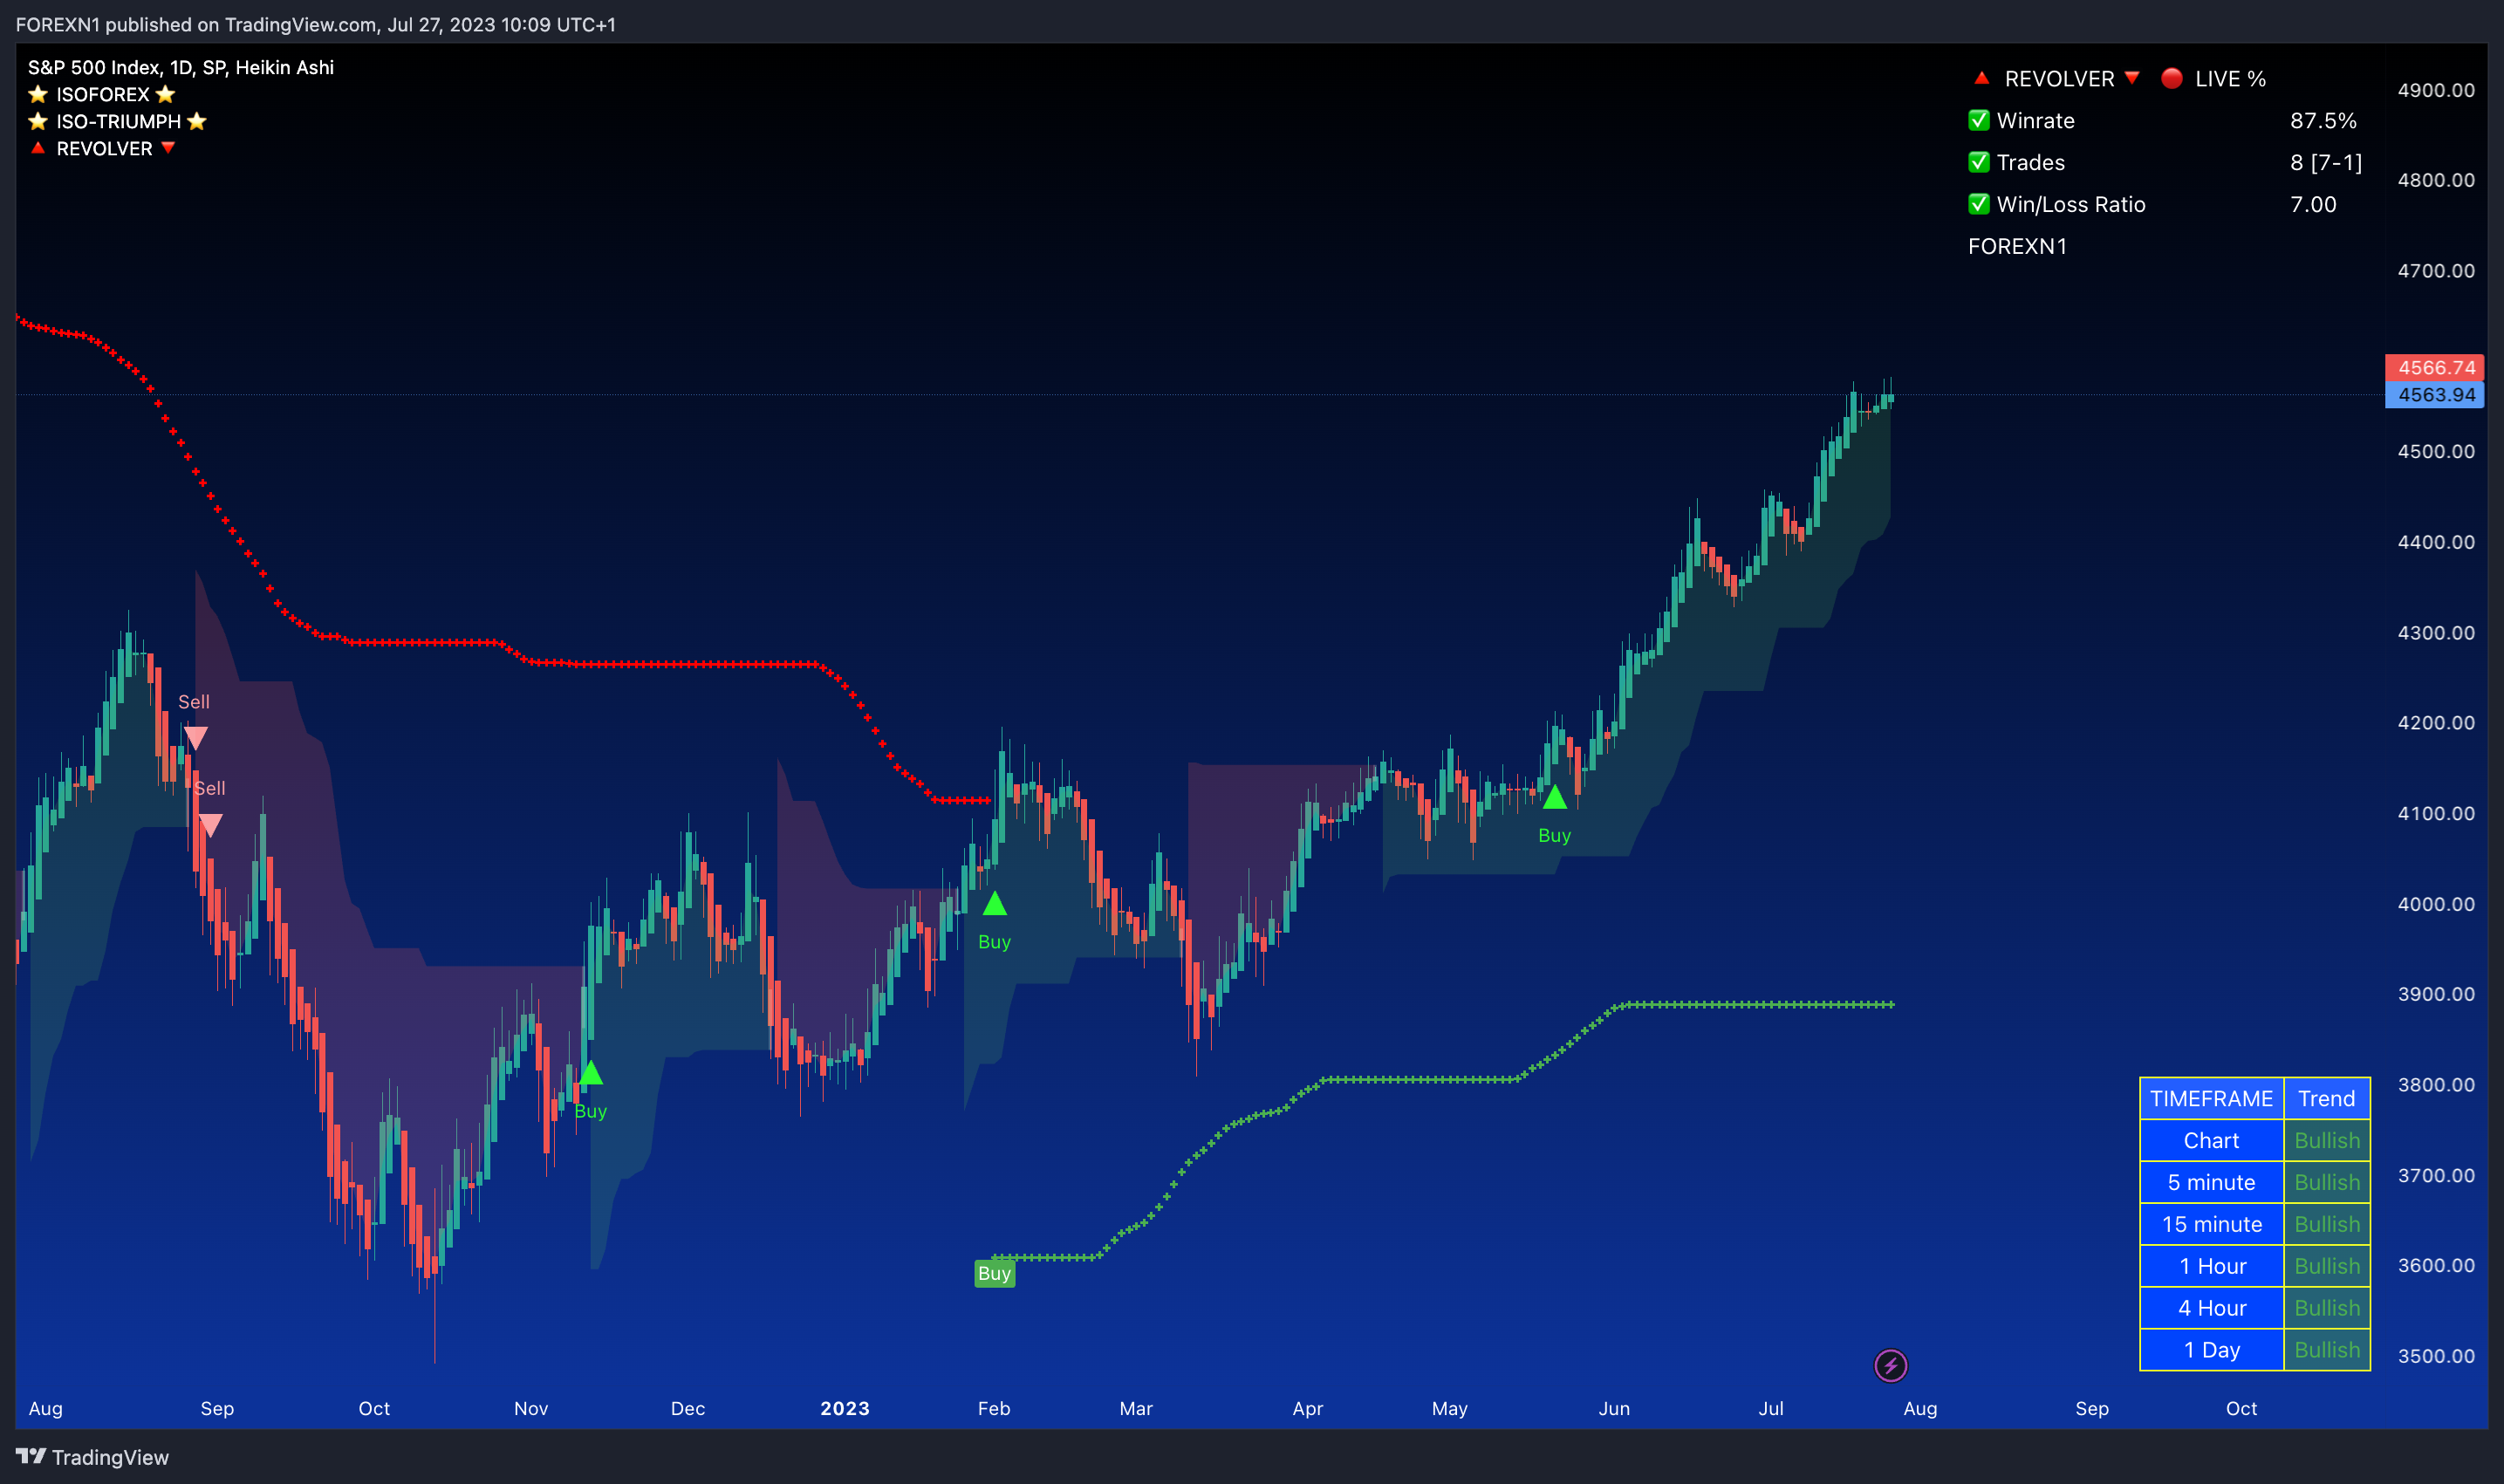Click the 87.5% winrate value
2504x1484 pixels.
2323,120
